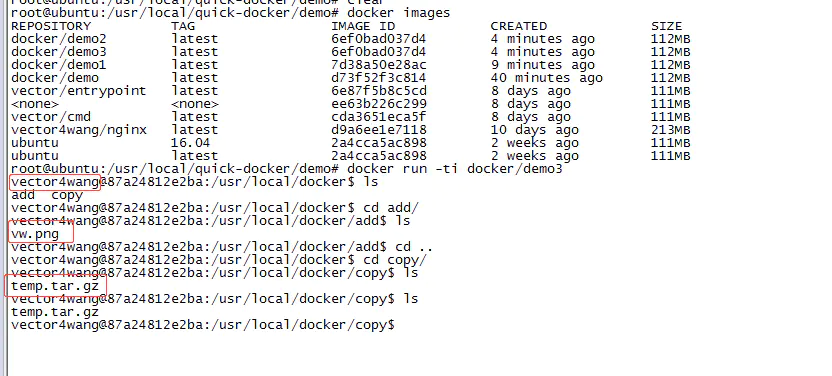Click the <none> repository entry

point(35,104)
